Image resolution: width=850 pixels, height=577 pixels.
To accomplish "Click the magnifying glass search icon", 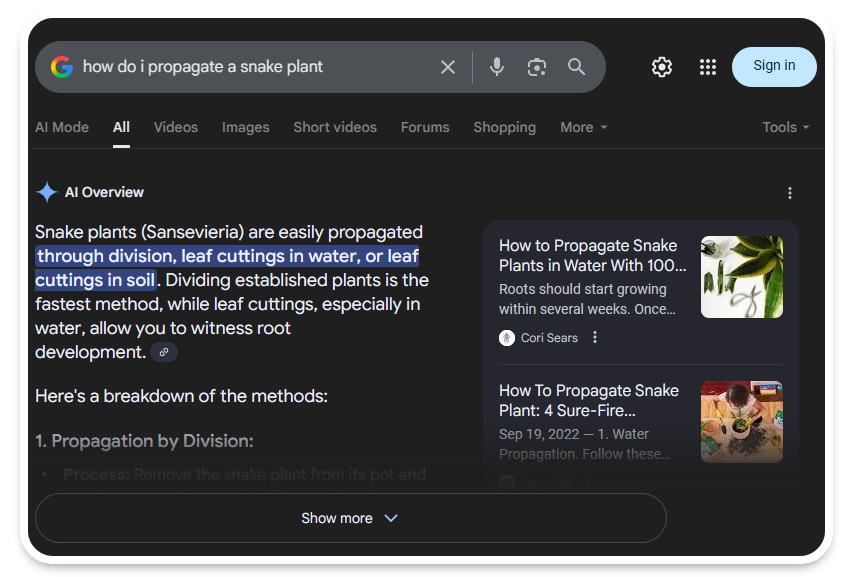I will click(577, 67).
